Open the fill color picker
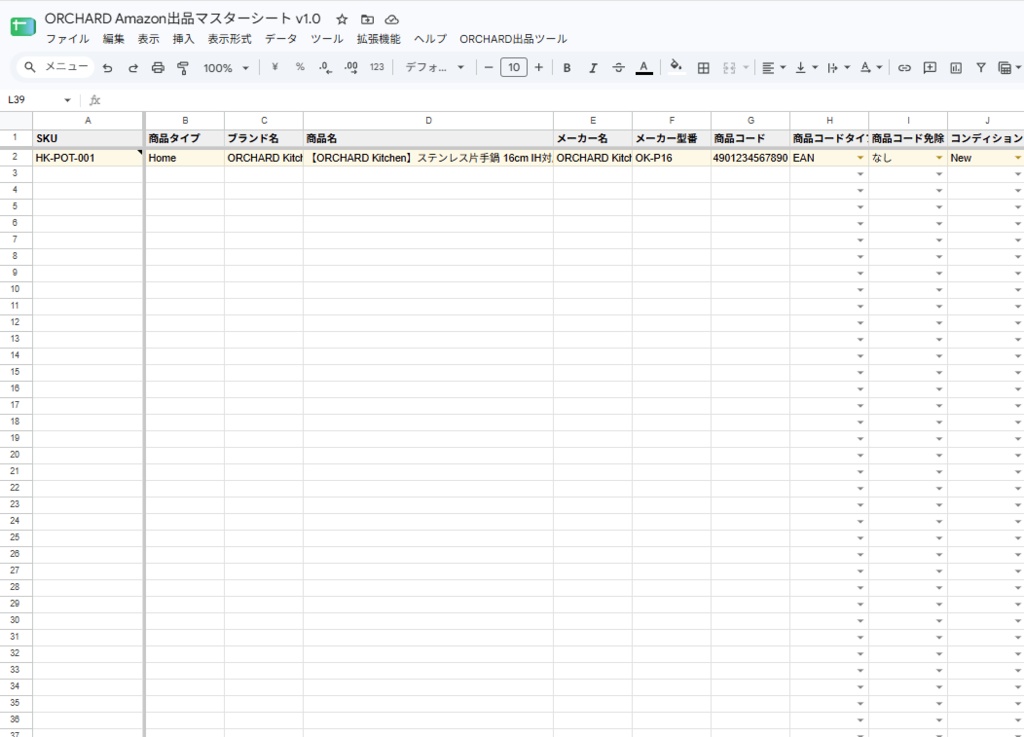The width and height of the screenshot is (1024, 737). (x=676, y=66)
